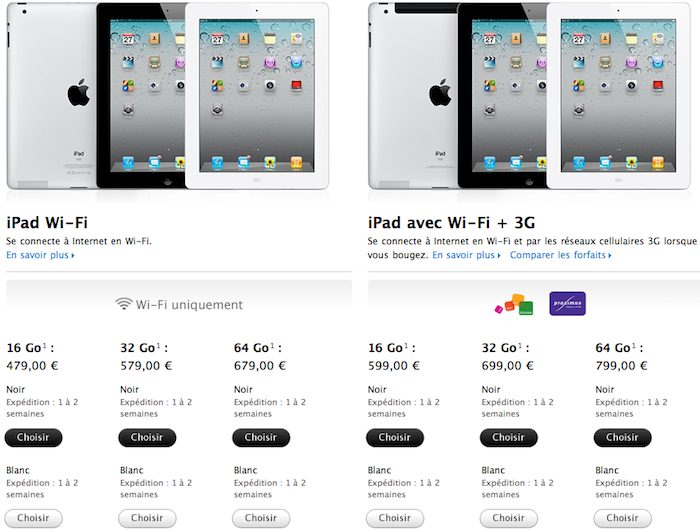Choose the black 16 Go Wi-Fi + 3G iPad

coord(395,437)
